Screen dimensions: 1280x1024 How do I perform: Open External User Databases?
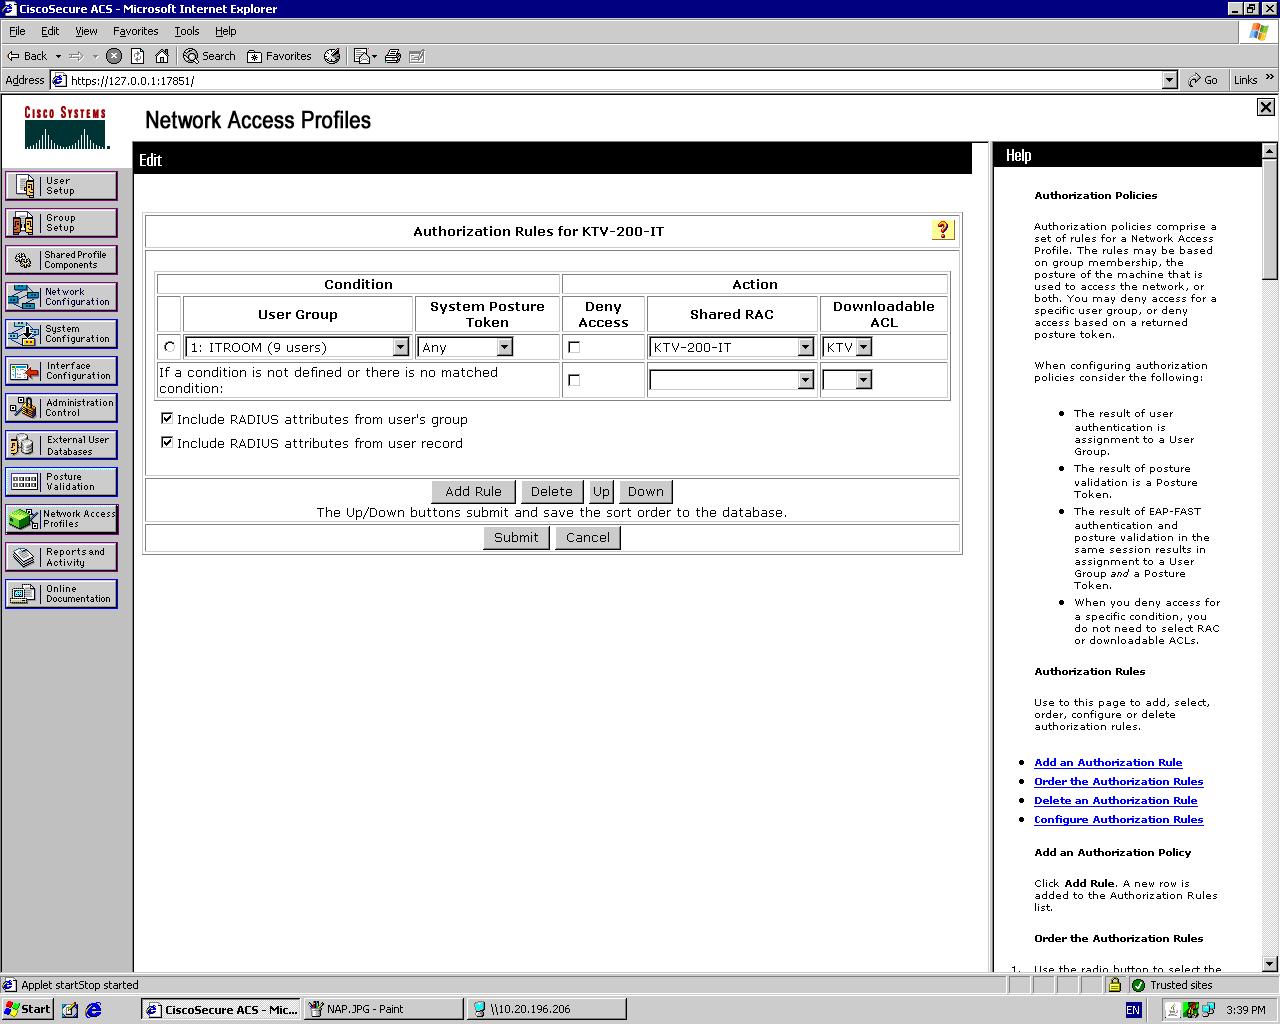[x=61, y=445]
